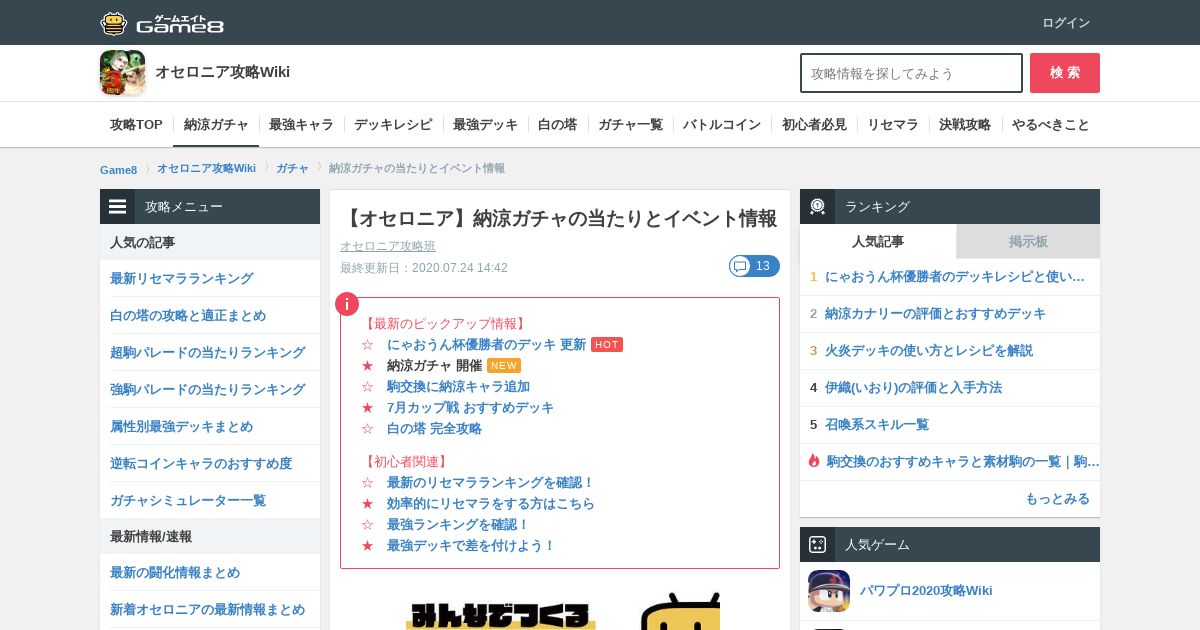Open 7月カップ戦 おすすめデッキ link
Image resolution: width=1200 pixels, height=630 pixels.
tap(470, 407)
